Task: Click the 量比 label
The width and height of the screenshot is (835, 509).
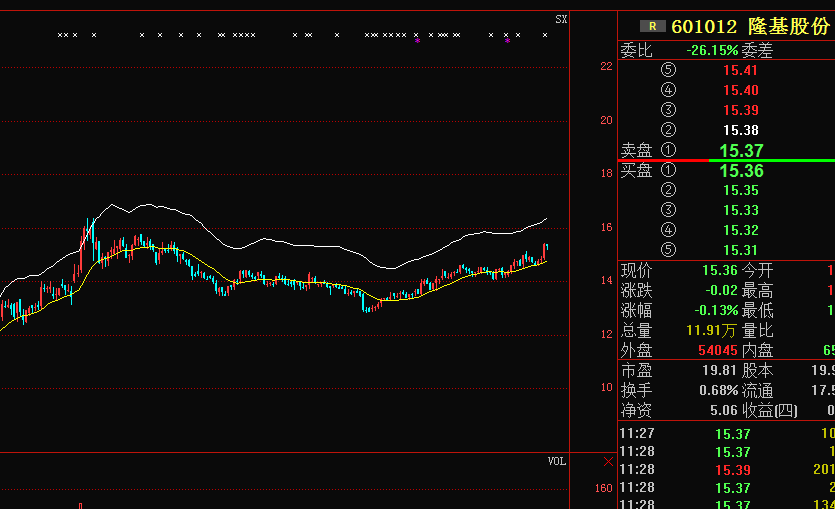Action: point(757,331)
